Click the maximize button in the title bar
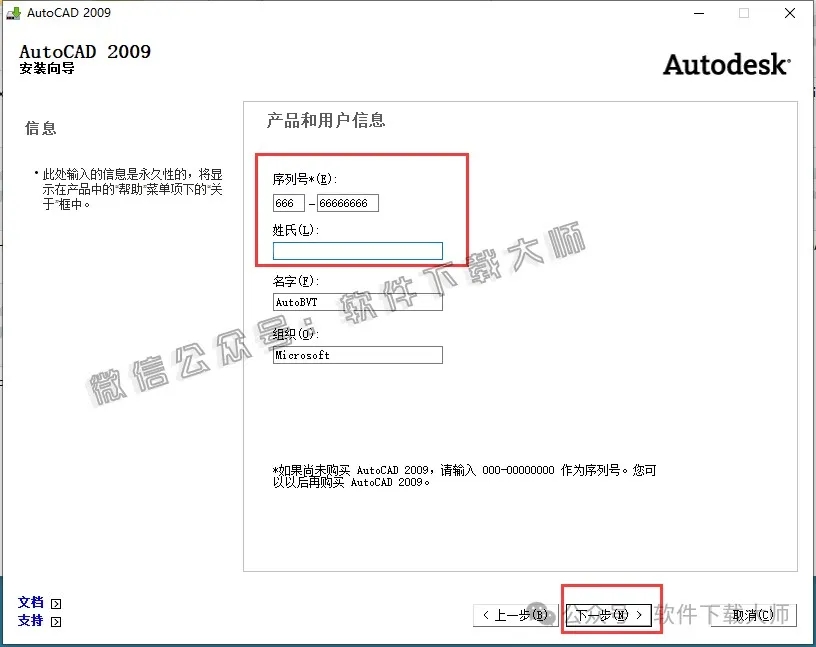The height and width of the screenshot is (647, 816). pyautogui.click(x=742, y=14)
